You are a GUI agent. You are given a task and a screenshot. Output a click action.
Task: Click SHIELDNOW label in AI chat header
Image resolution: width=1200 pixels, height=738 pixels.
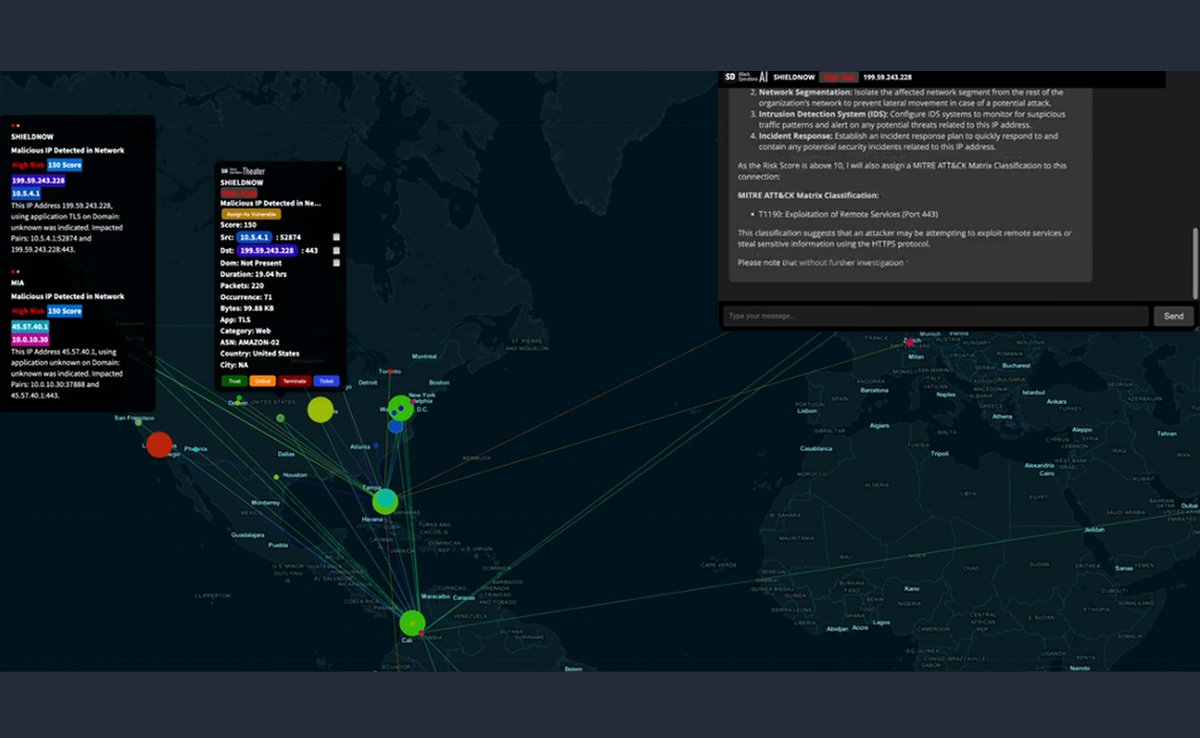click(x=794, y=77)
